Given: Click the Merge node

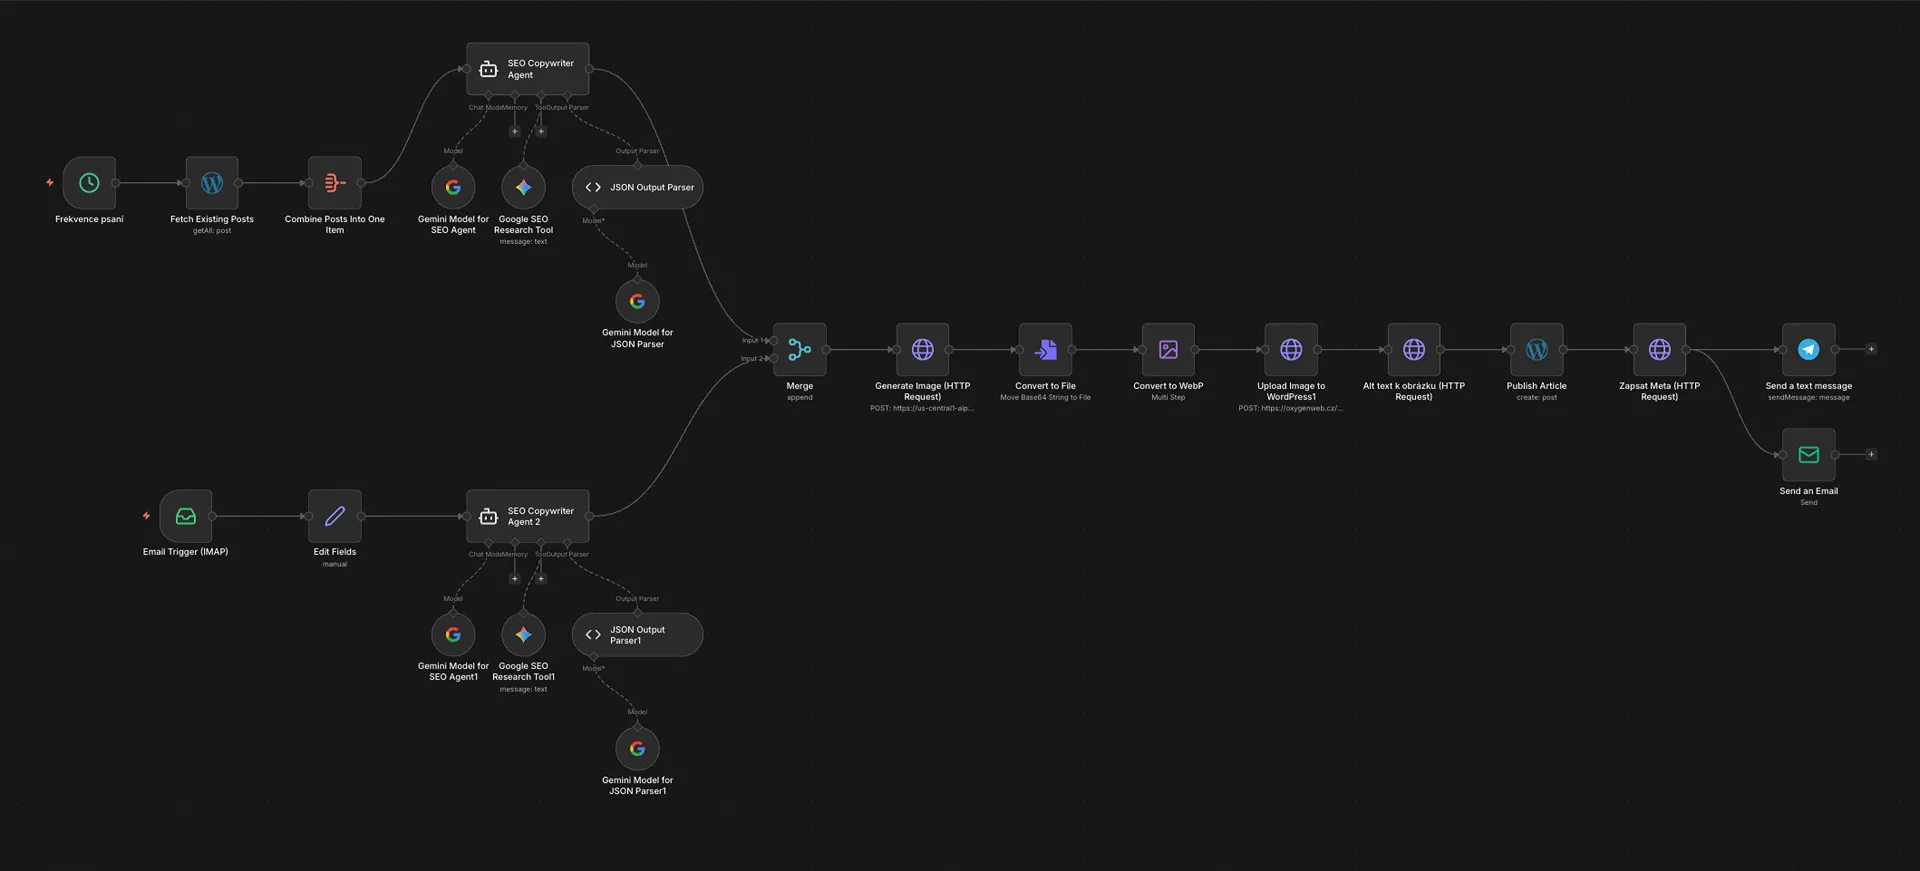Looking at the screenshot, I should pos(799,350).
